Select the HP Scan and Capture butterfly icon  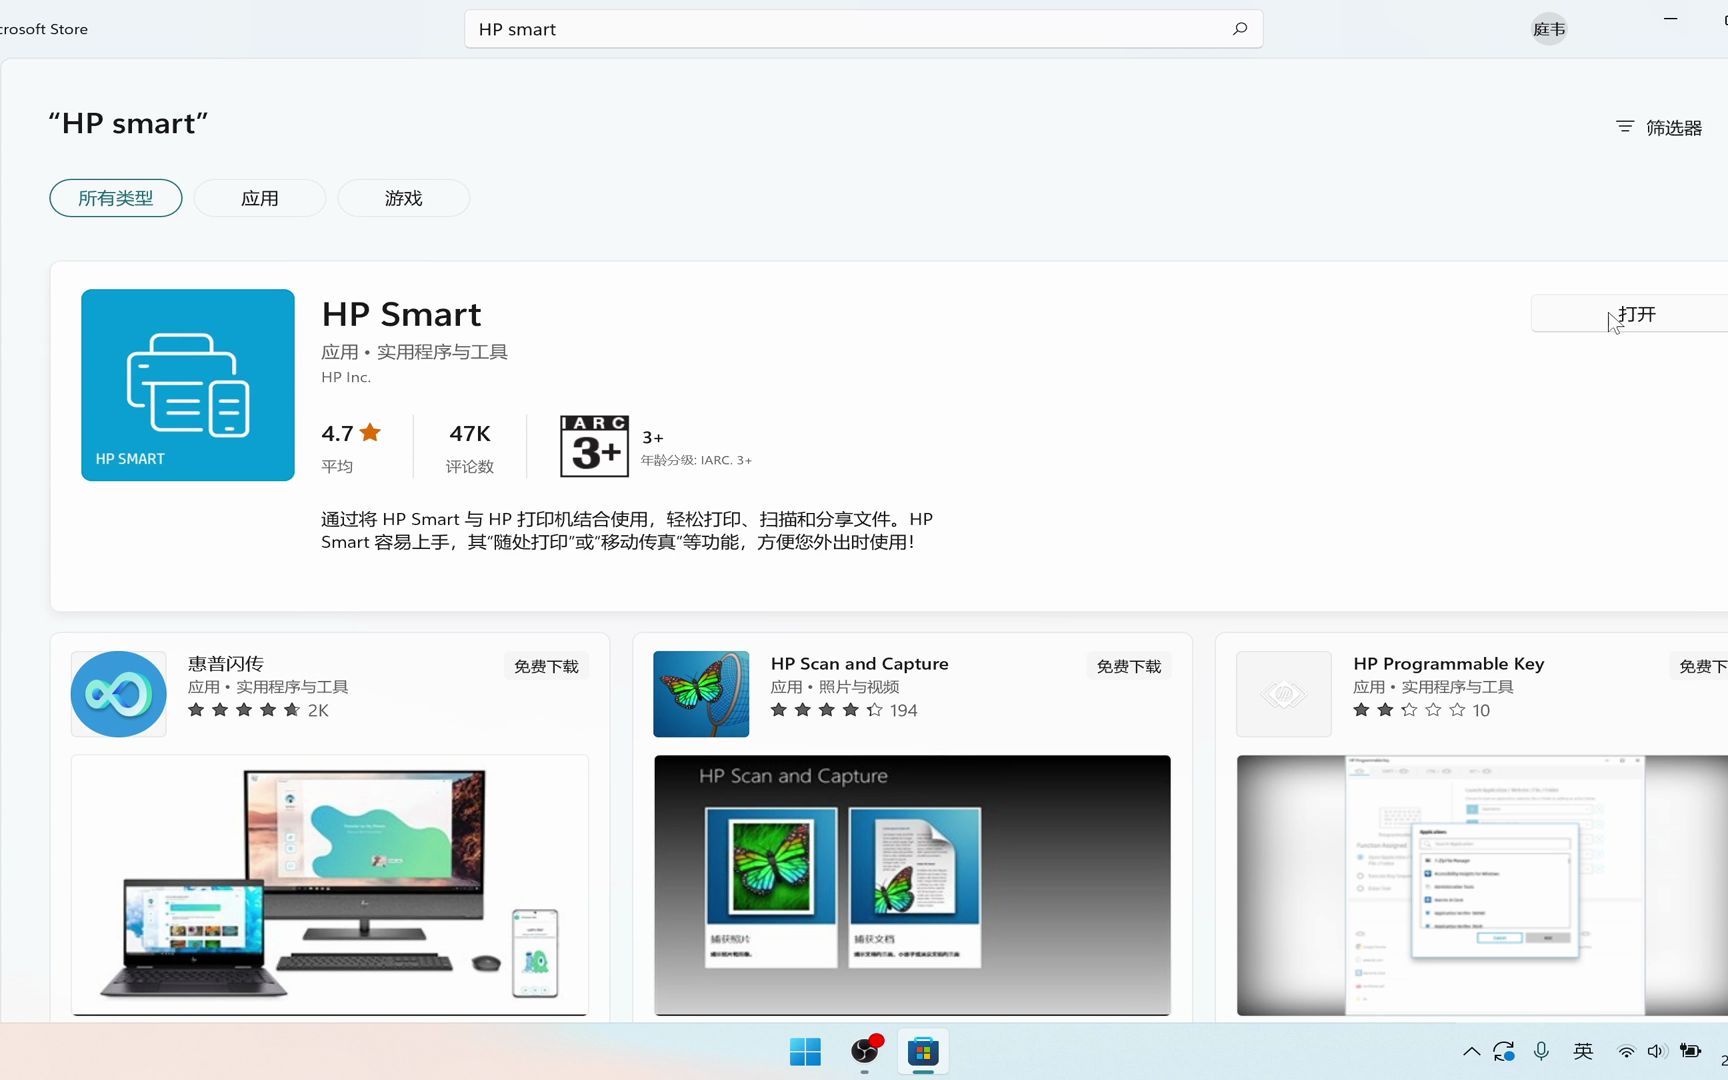coord(700,693)
